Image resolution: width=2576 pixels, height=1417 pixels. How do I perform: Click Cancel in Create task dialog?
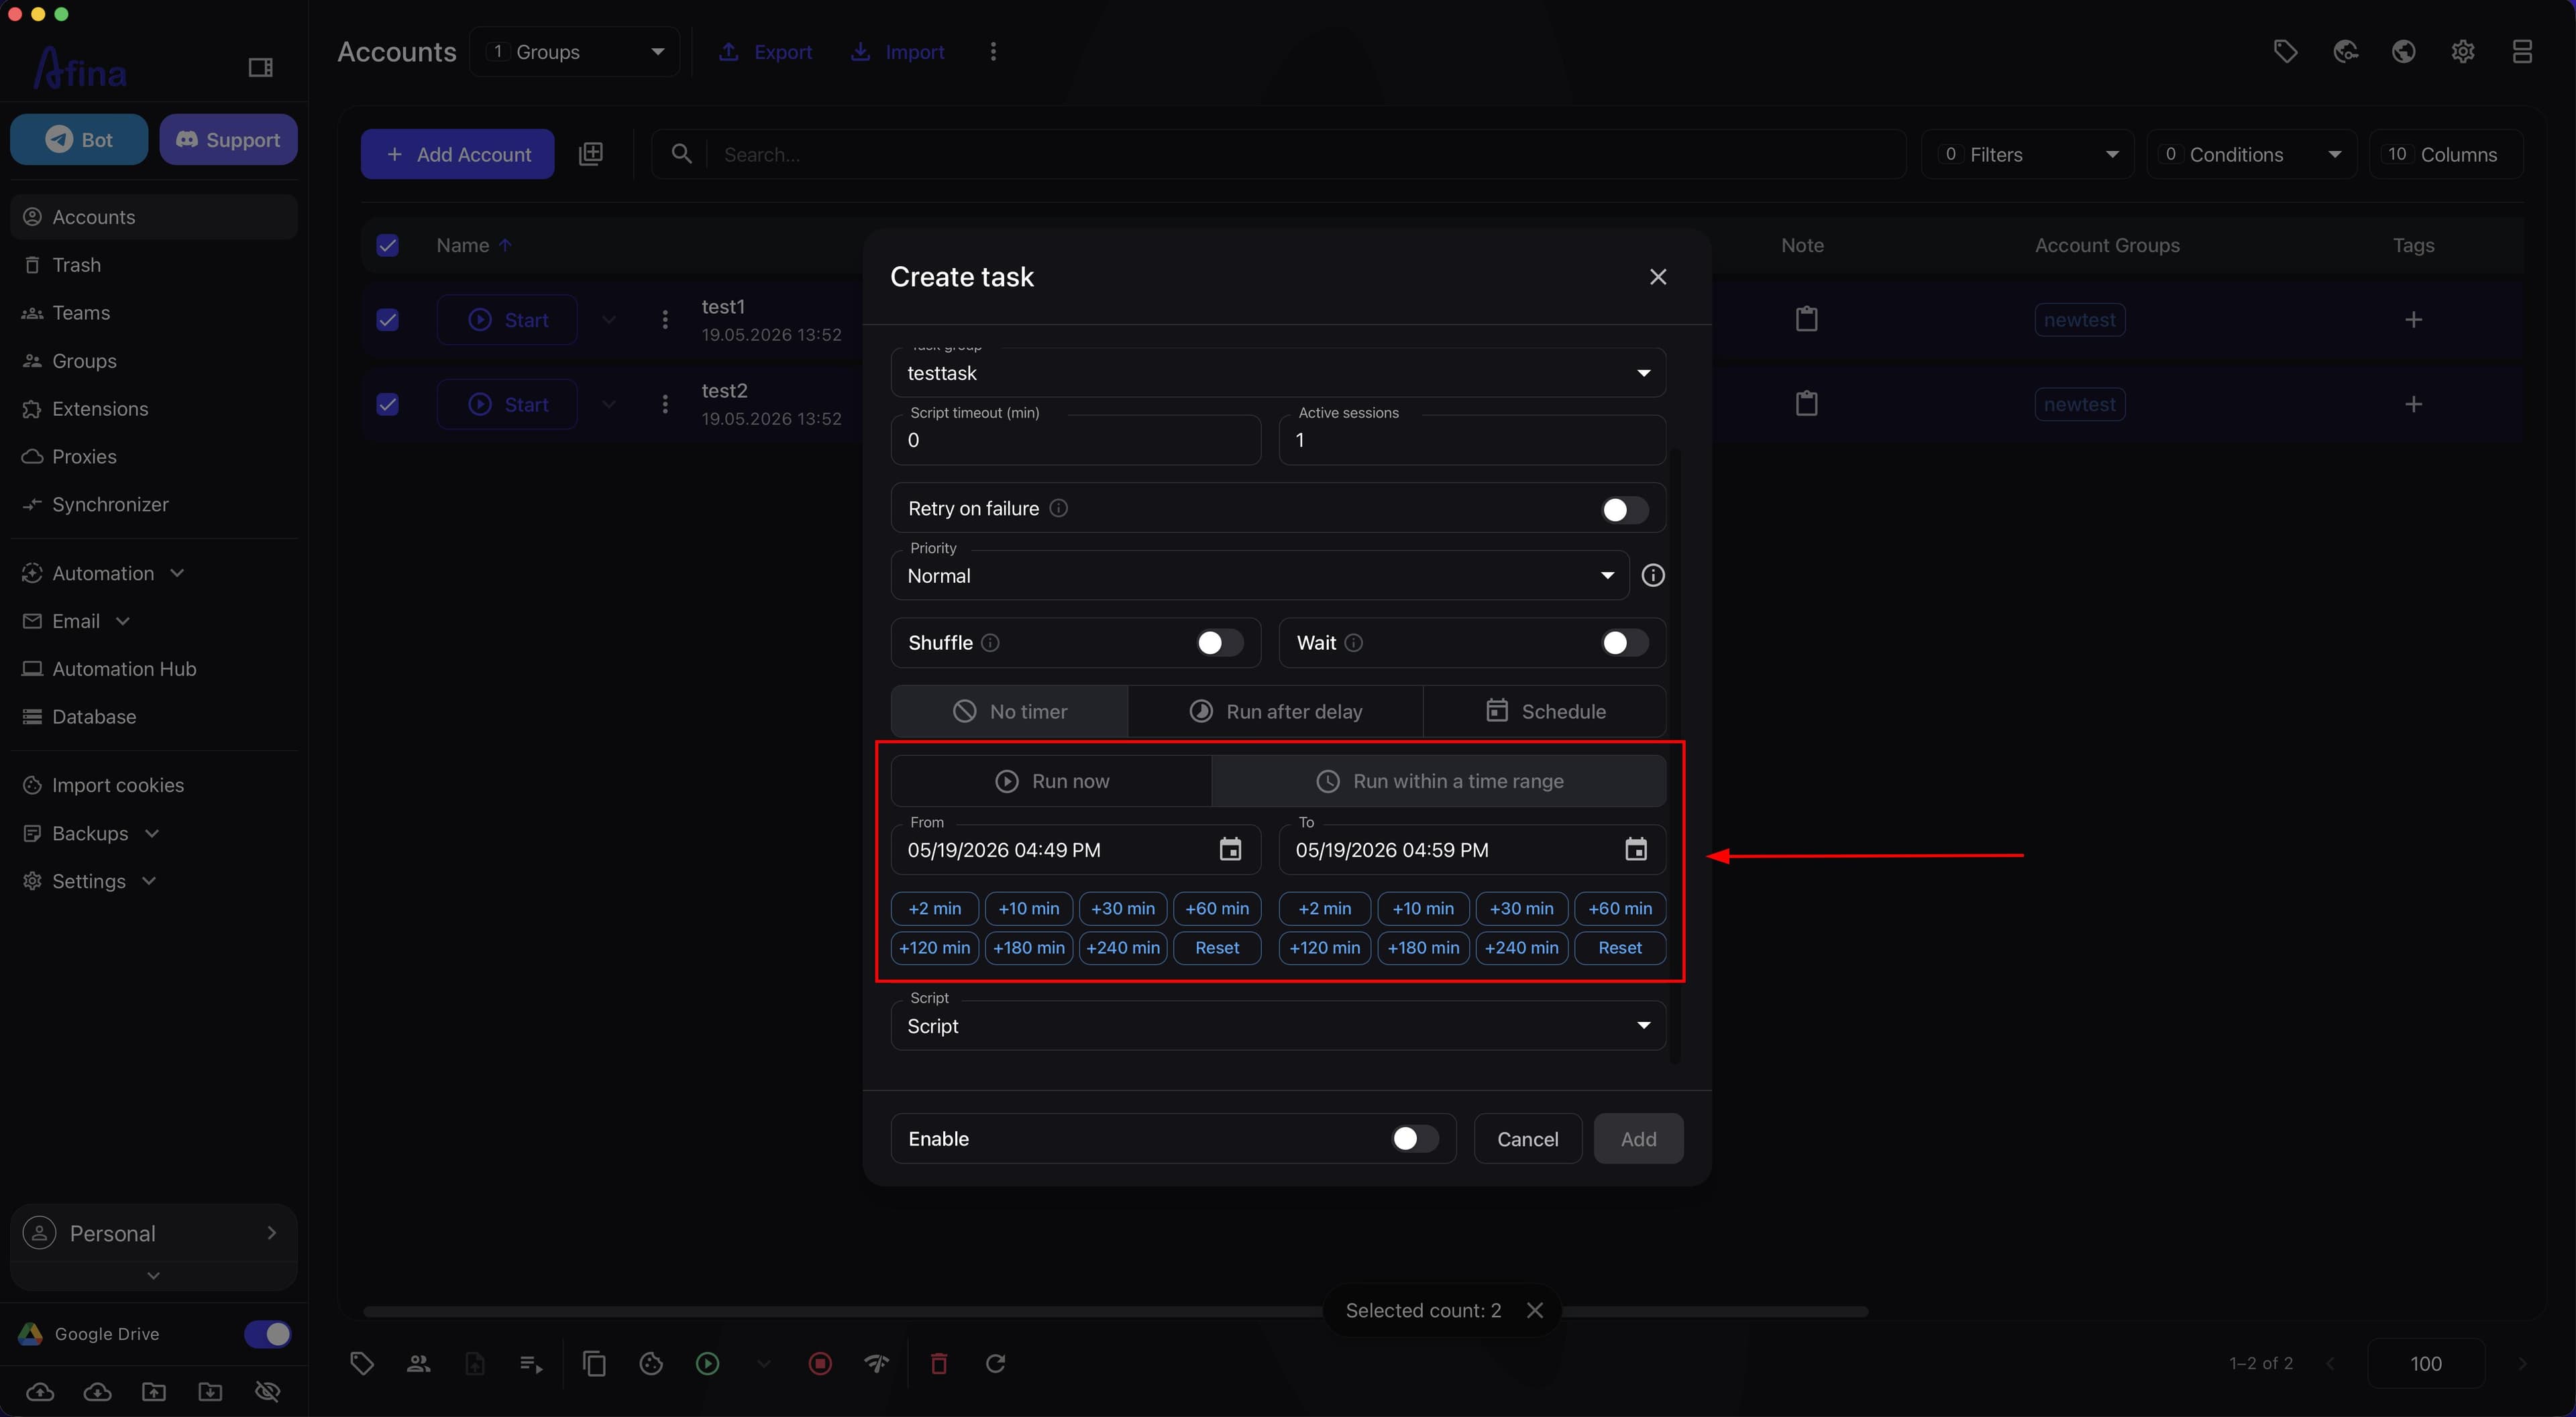point(1527,1138)
